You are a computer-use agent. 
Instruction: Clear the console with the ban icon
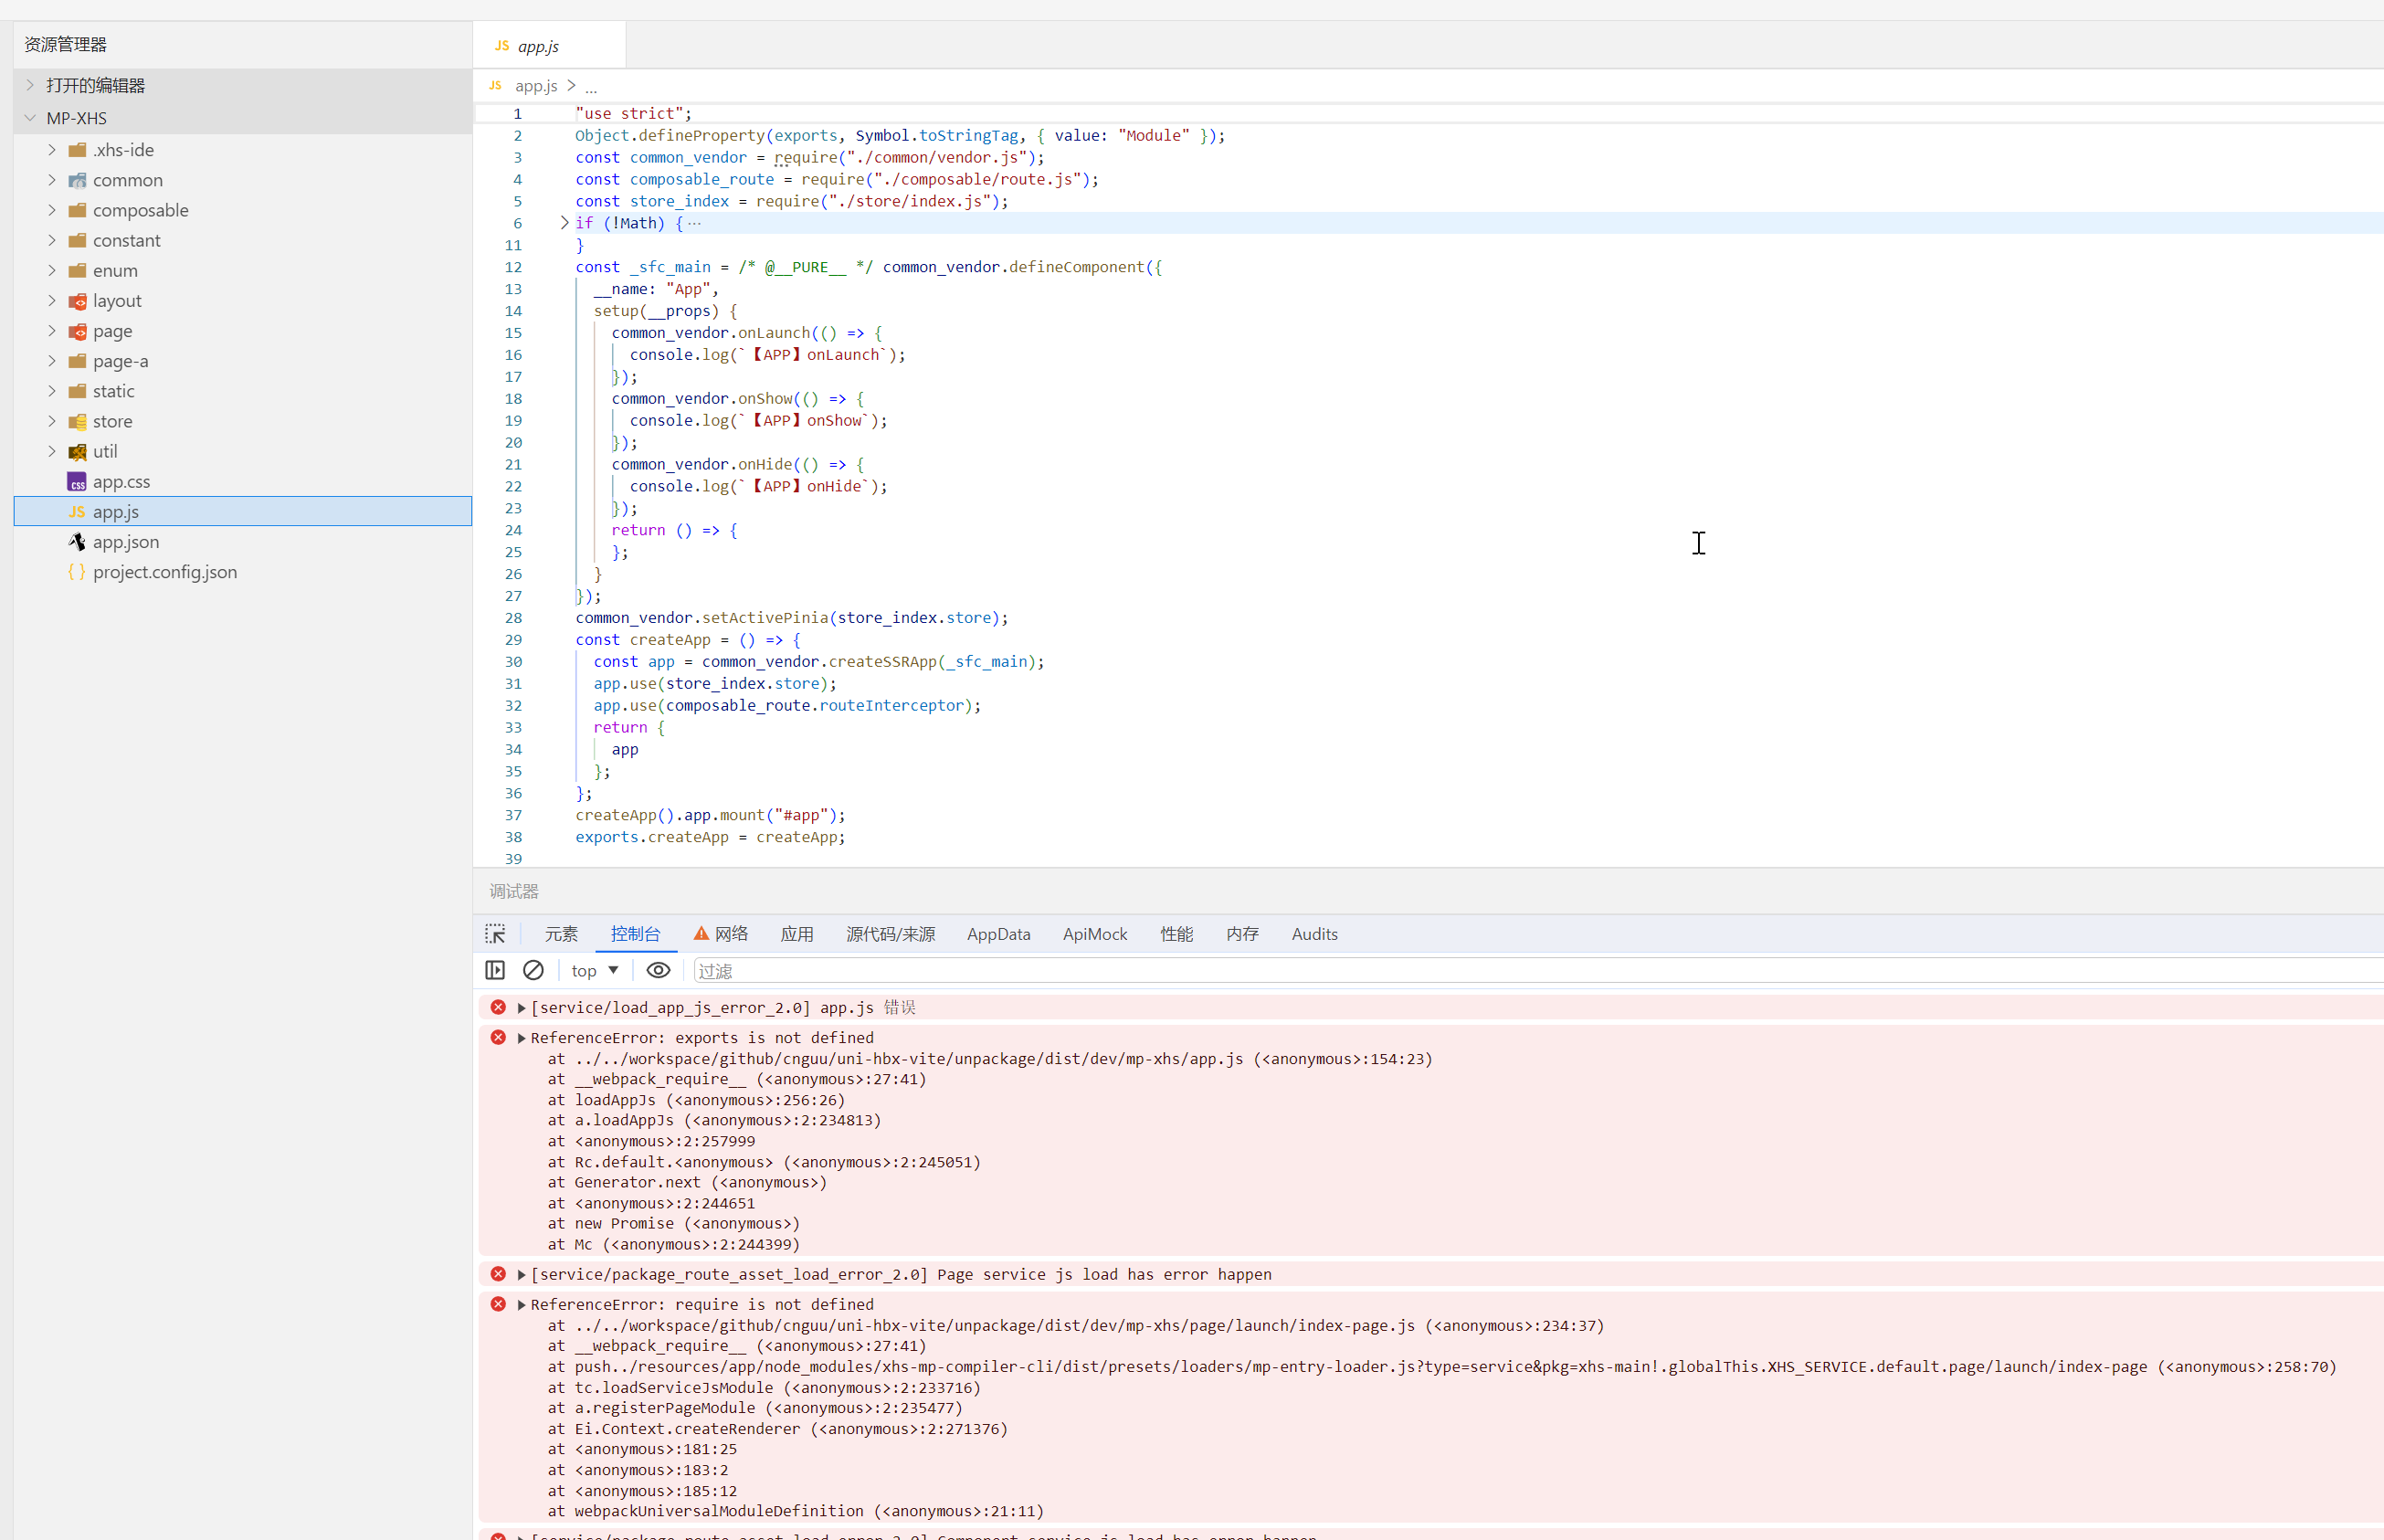(x=533, y=970)
